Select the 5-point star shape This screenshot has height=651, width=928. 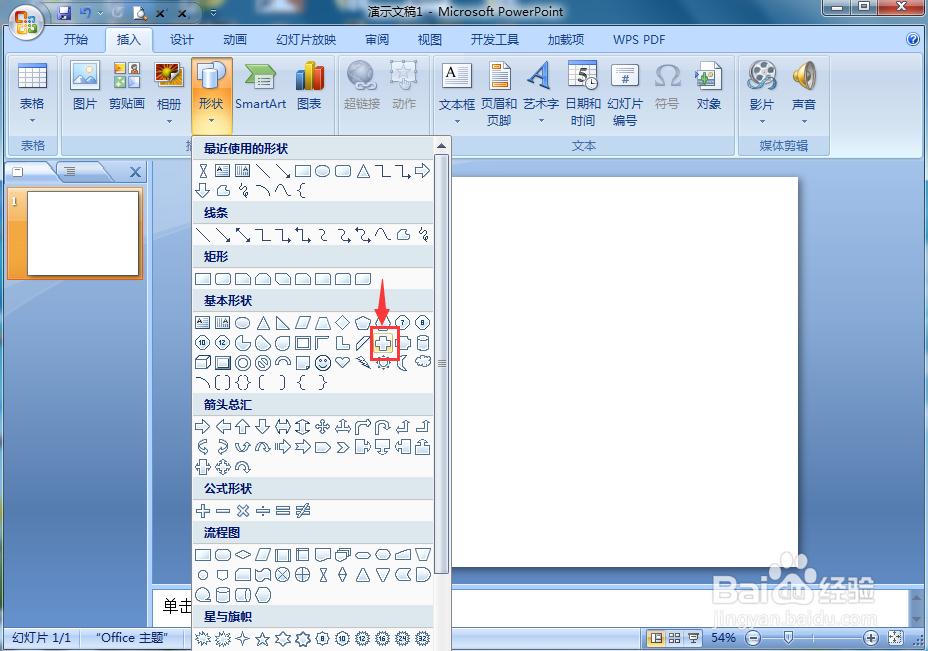(x=263, y=639)
